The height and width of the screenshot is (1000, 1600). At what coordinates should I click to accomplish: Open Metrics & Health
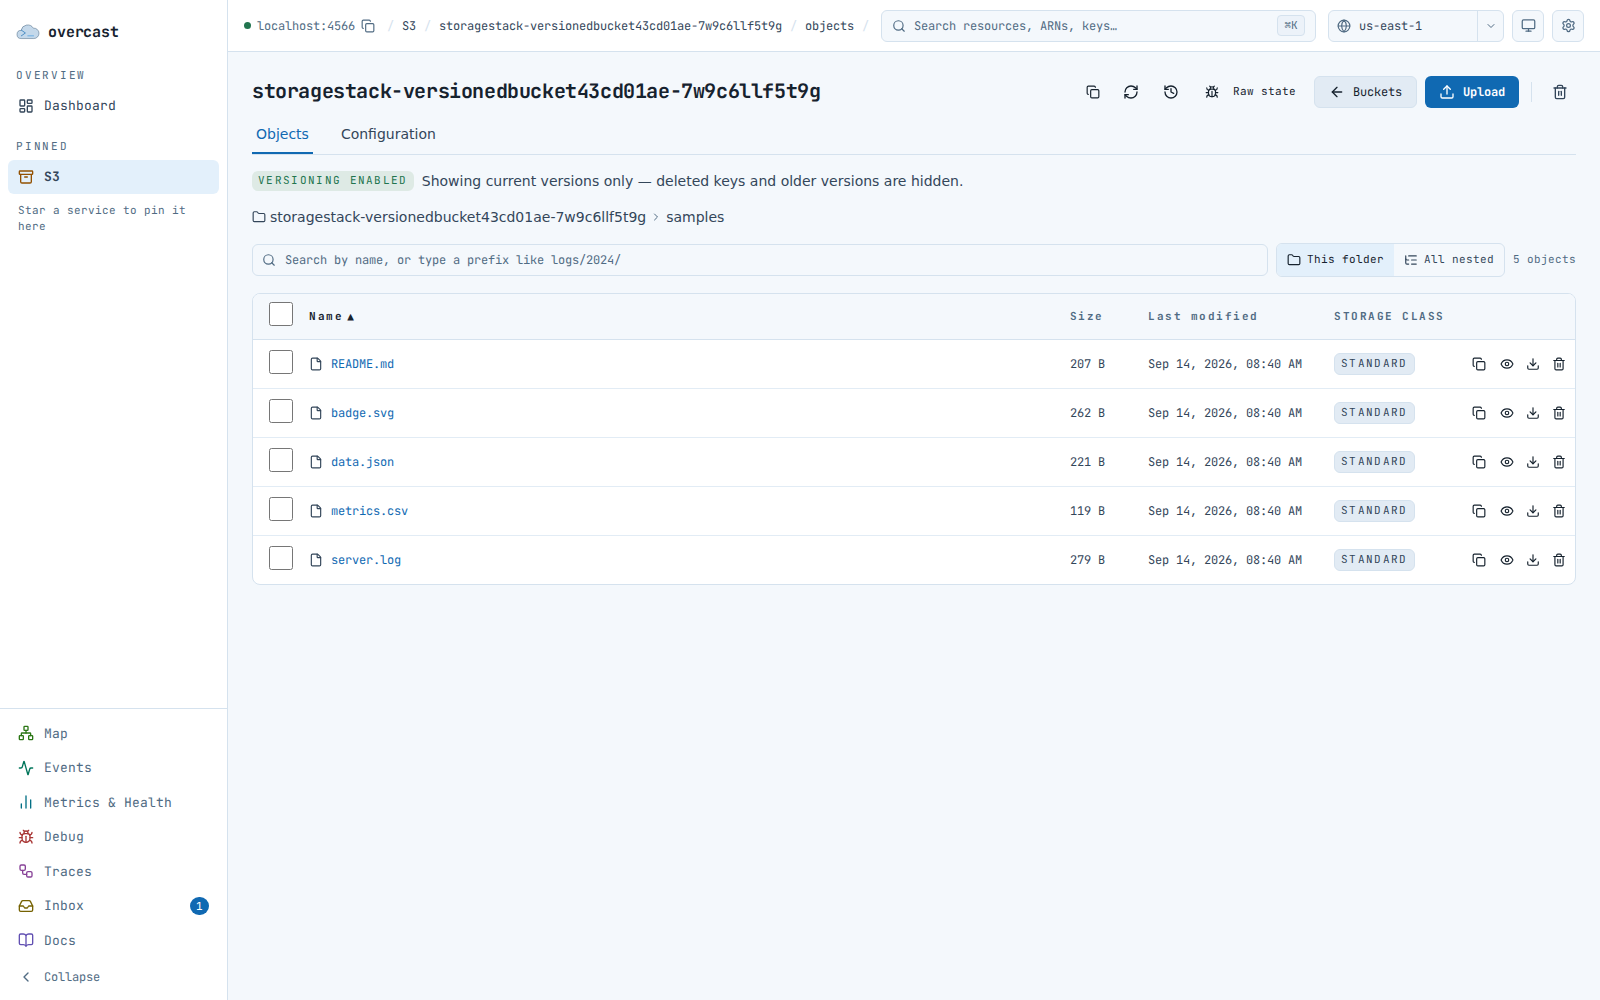(x=113, y=803)
